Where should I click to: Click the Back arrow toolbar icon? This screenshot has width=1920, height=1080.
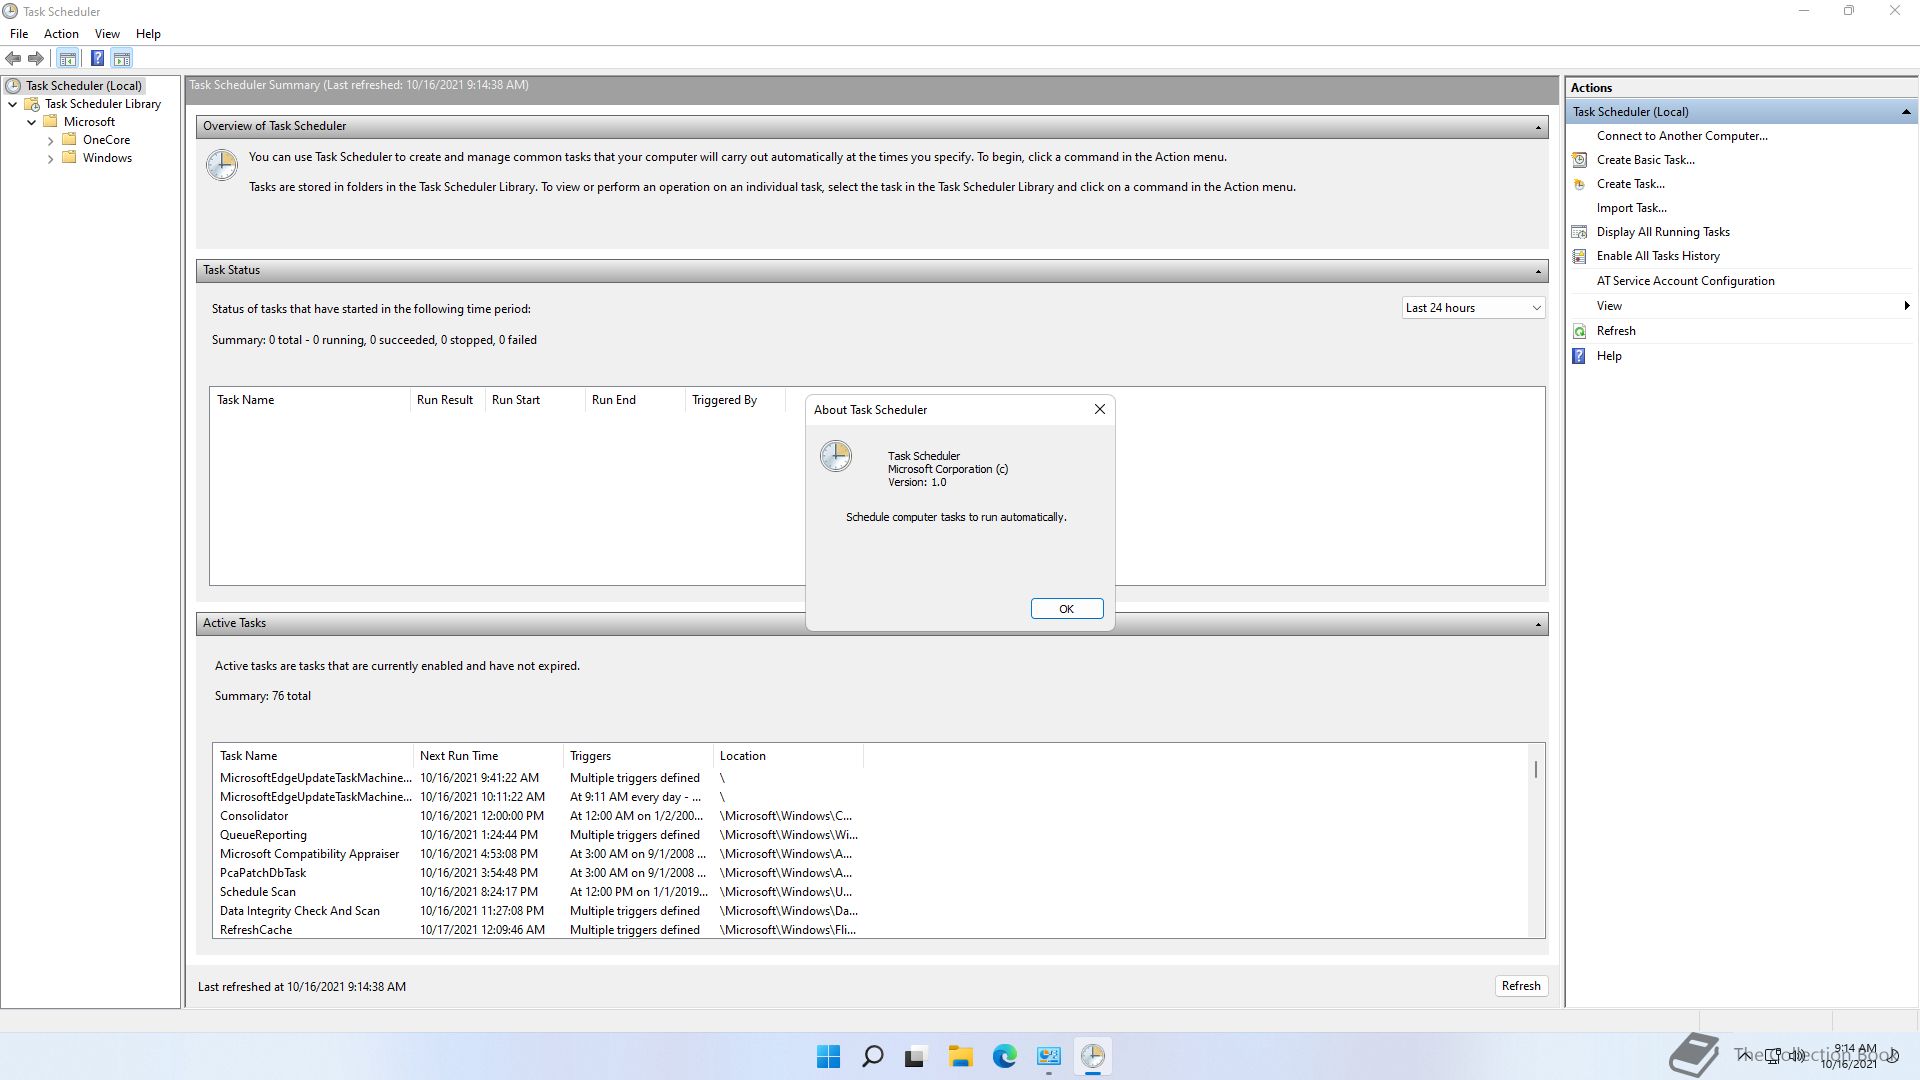[13, 58]
